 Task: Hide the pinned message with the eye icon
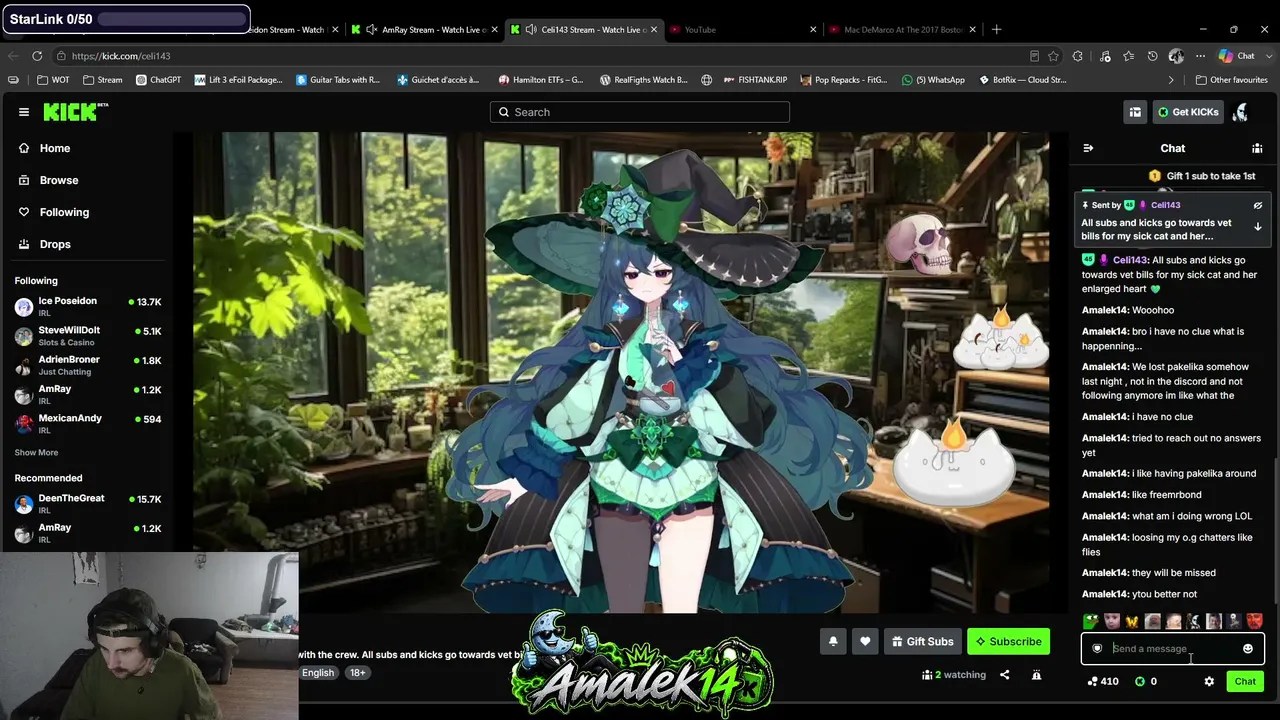point(1258,205)
